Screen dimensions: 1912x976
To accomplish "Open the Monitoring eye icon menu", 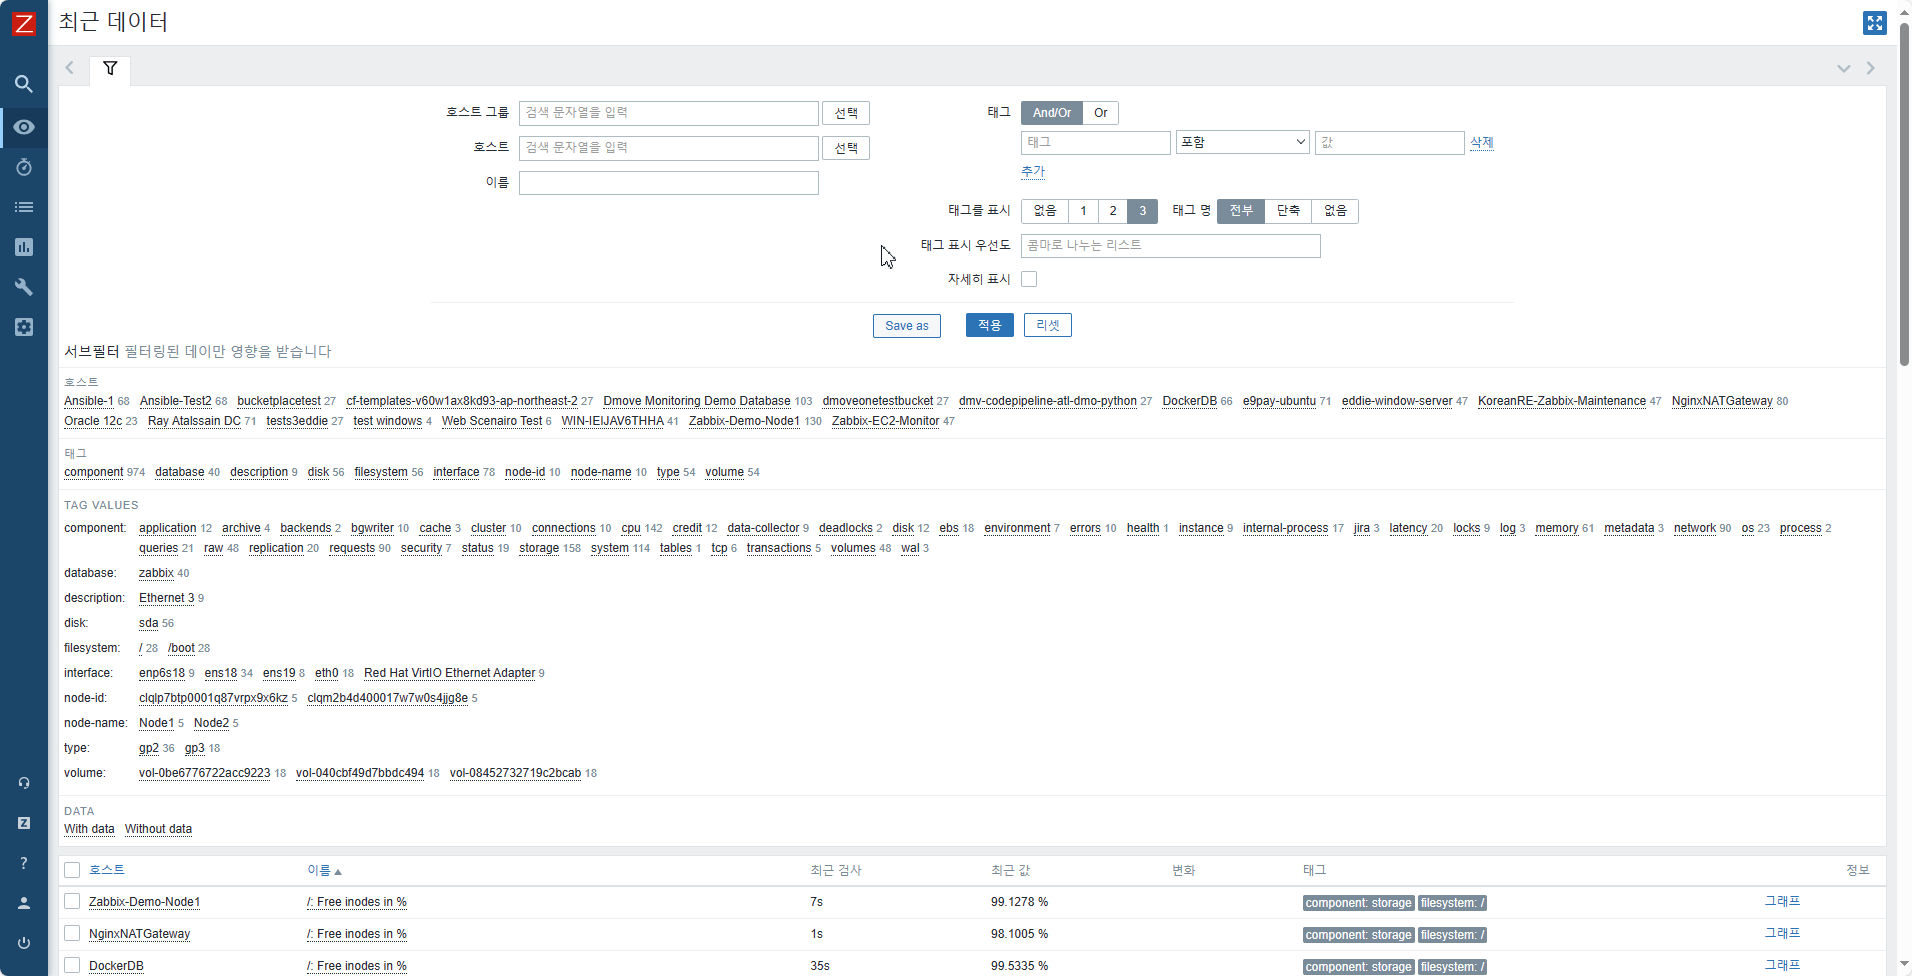I will pos(24,127).
